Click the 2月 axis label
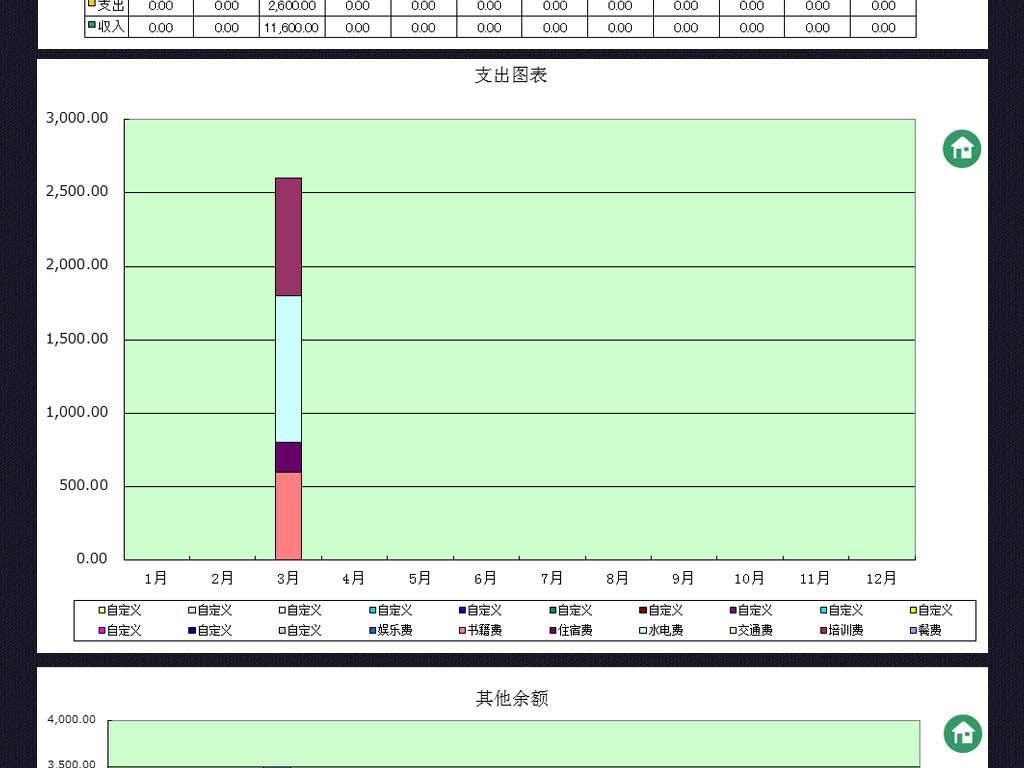Viewport: 1024px width, 768px height. pyautogui.click(x=222, y=578)
